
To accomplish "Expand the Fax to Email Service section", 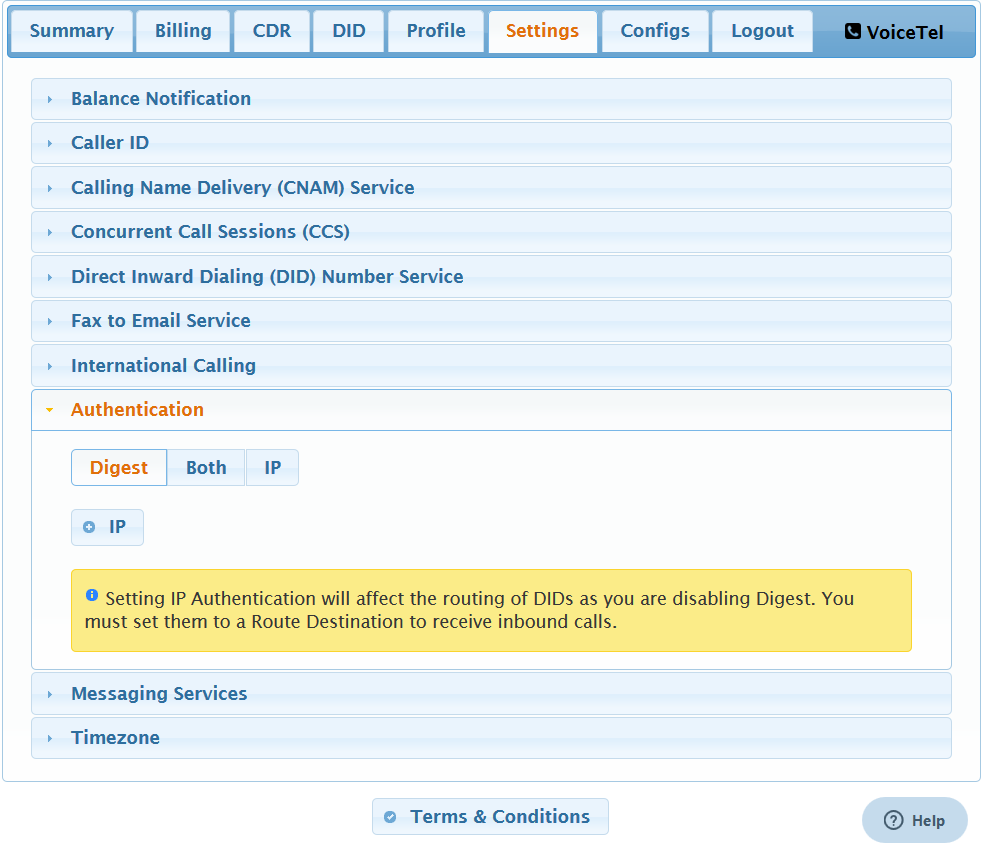I will 491,321.
